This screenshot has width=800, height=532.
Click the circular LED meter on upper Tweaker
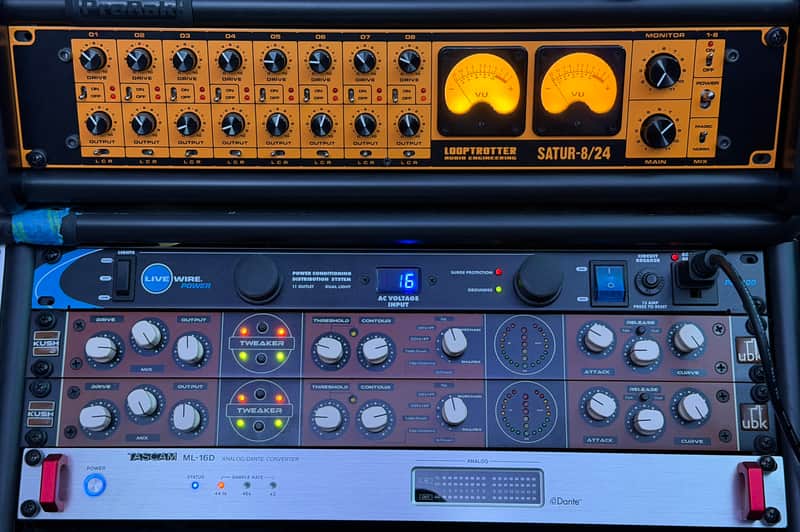[x=525, y=346]
